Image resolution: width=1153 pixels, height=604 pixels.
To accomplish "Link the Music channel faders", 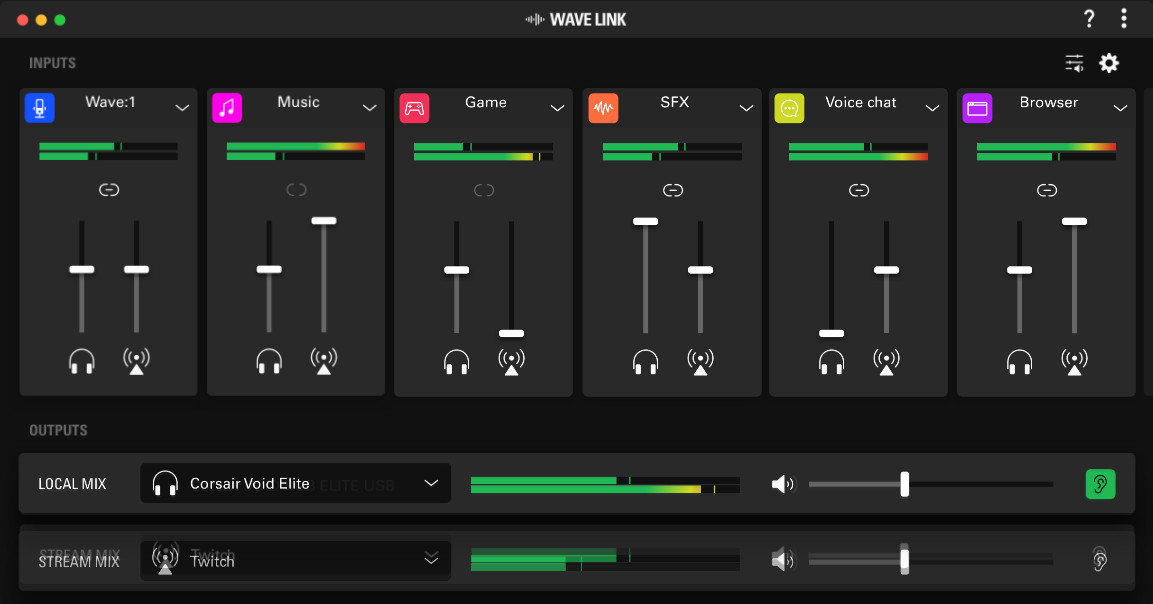I will pos(296,190).
